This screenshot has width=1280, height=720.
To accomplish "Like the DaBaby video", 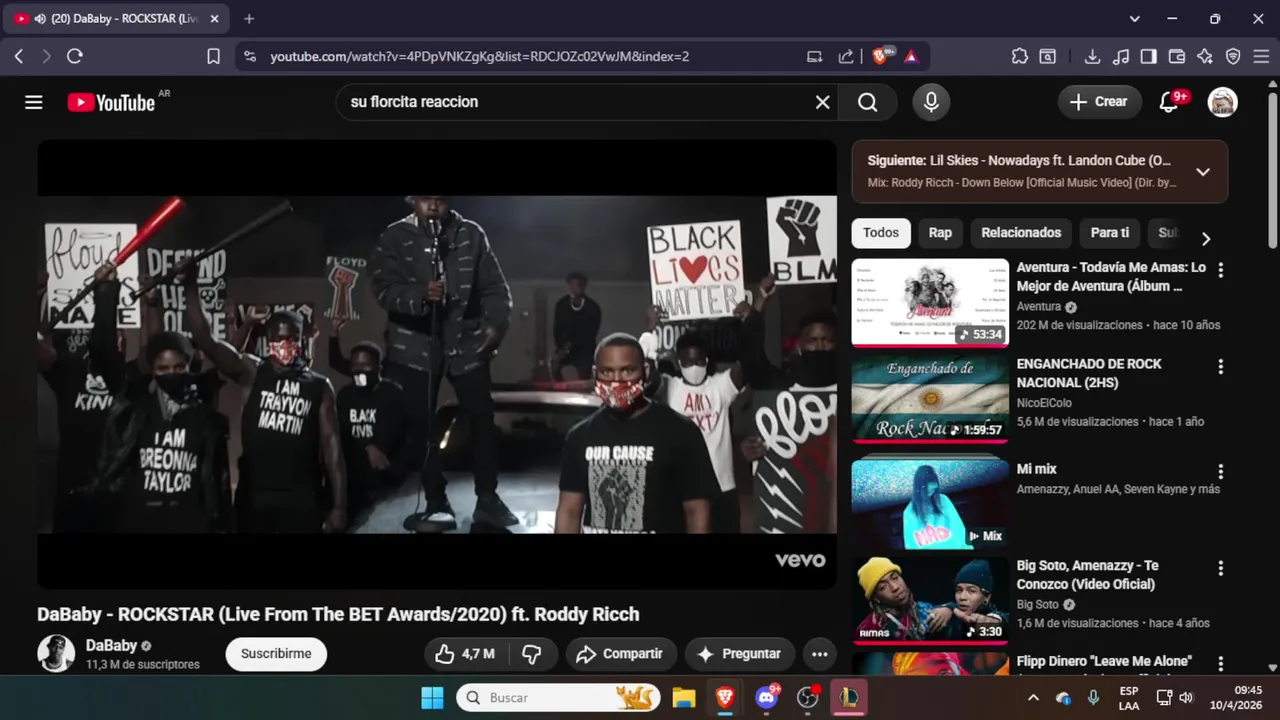I will (x=466, y=654).
